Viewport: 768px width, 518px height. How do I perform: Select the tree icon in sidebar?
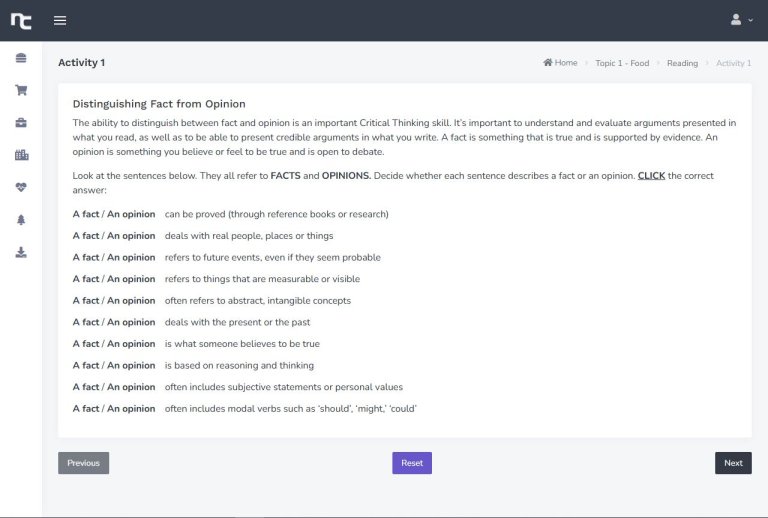click(21, 220)
